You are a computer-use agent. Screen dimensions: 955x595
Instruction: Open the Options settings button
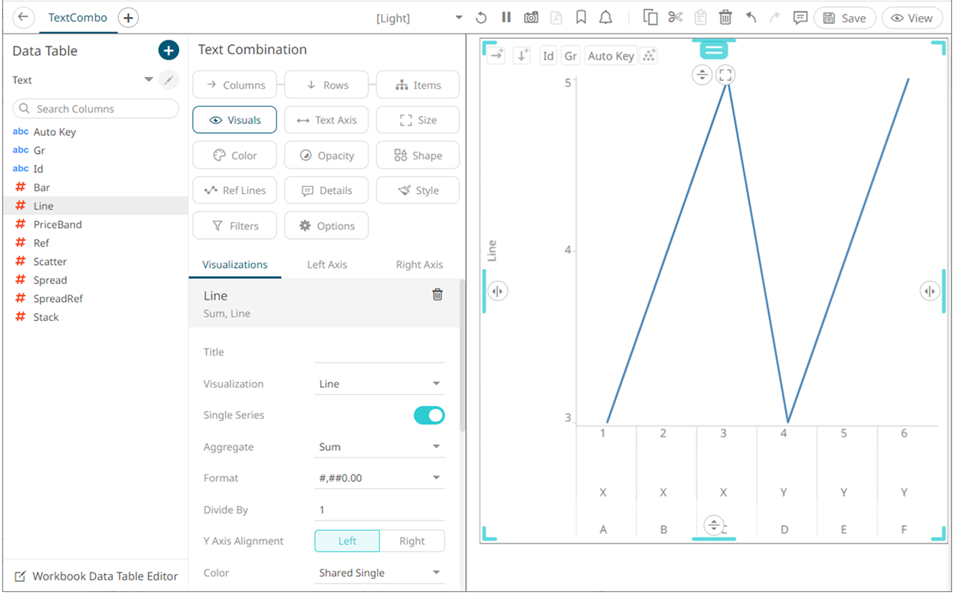point(326,225)
